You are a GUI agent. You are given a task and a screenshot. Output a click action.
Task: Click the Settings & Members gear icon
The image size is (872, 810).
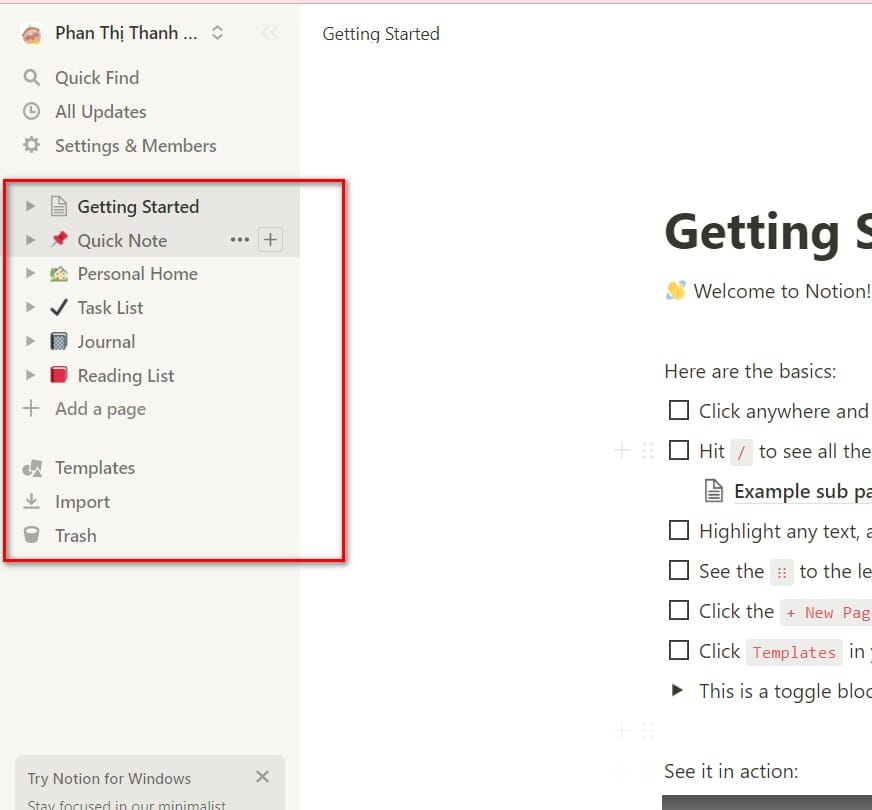[x=32, y=145]
